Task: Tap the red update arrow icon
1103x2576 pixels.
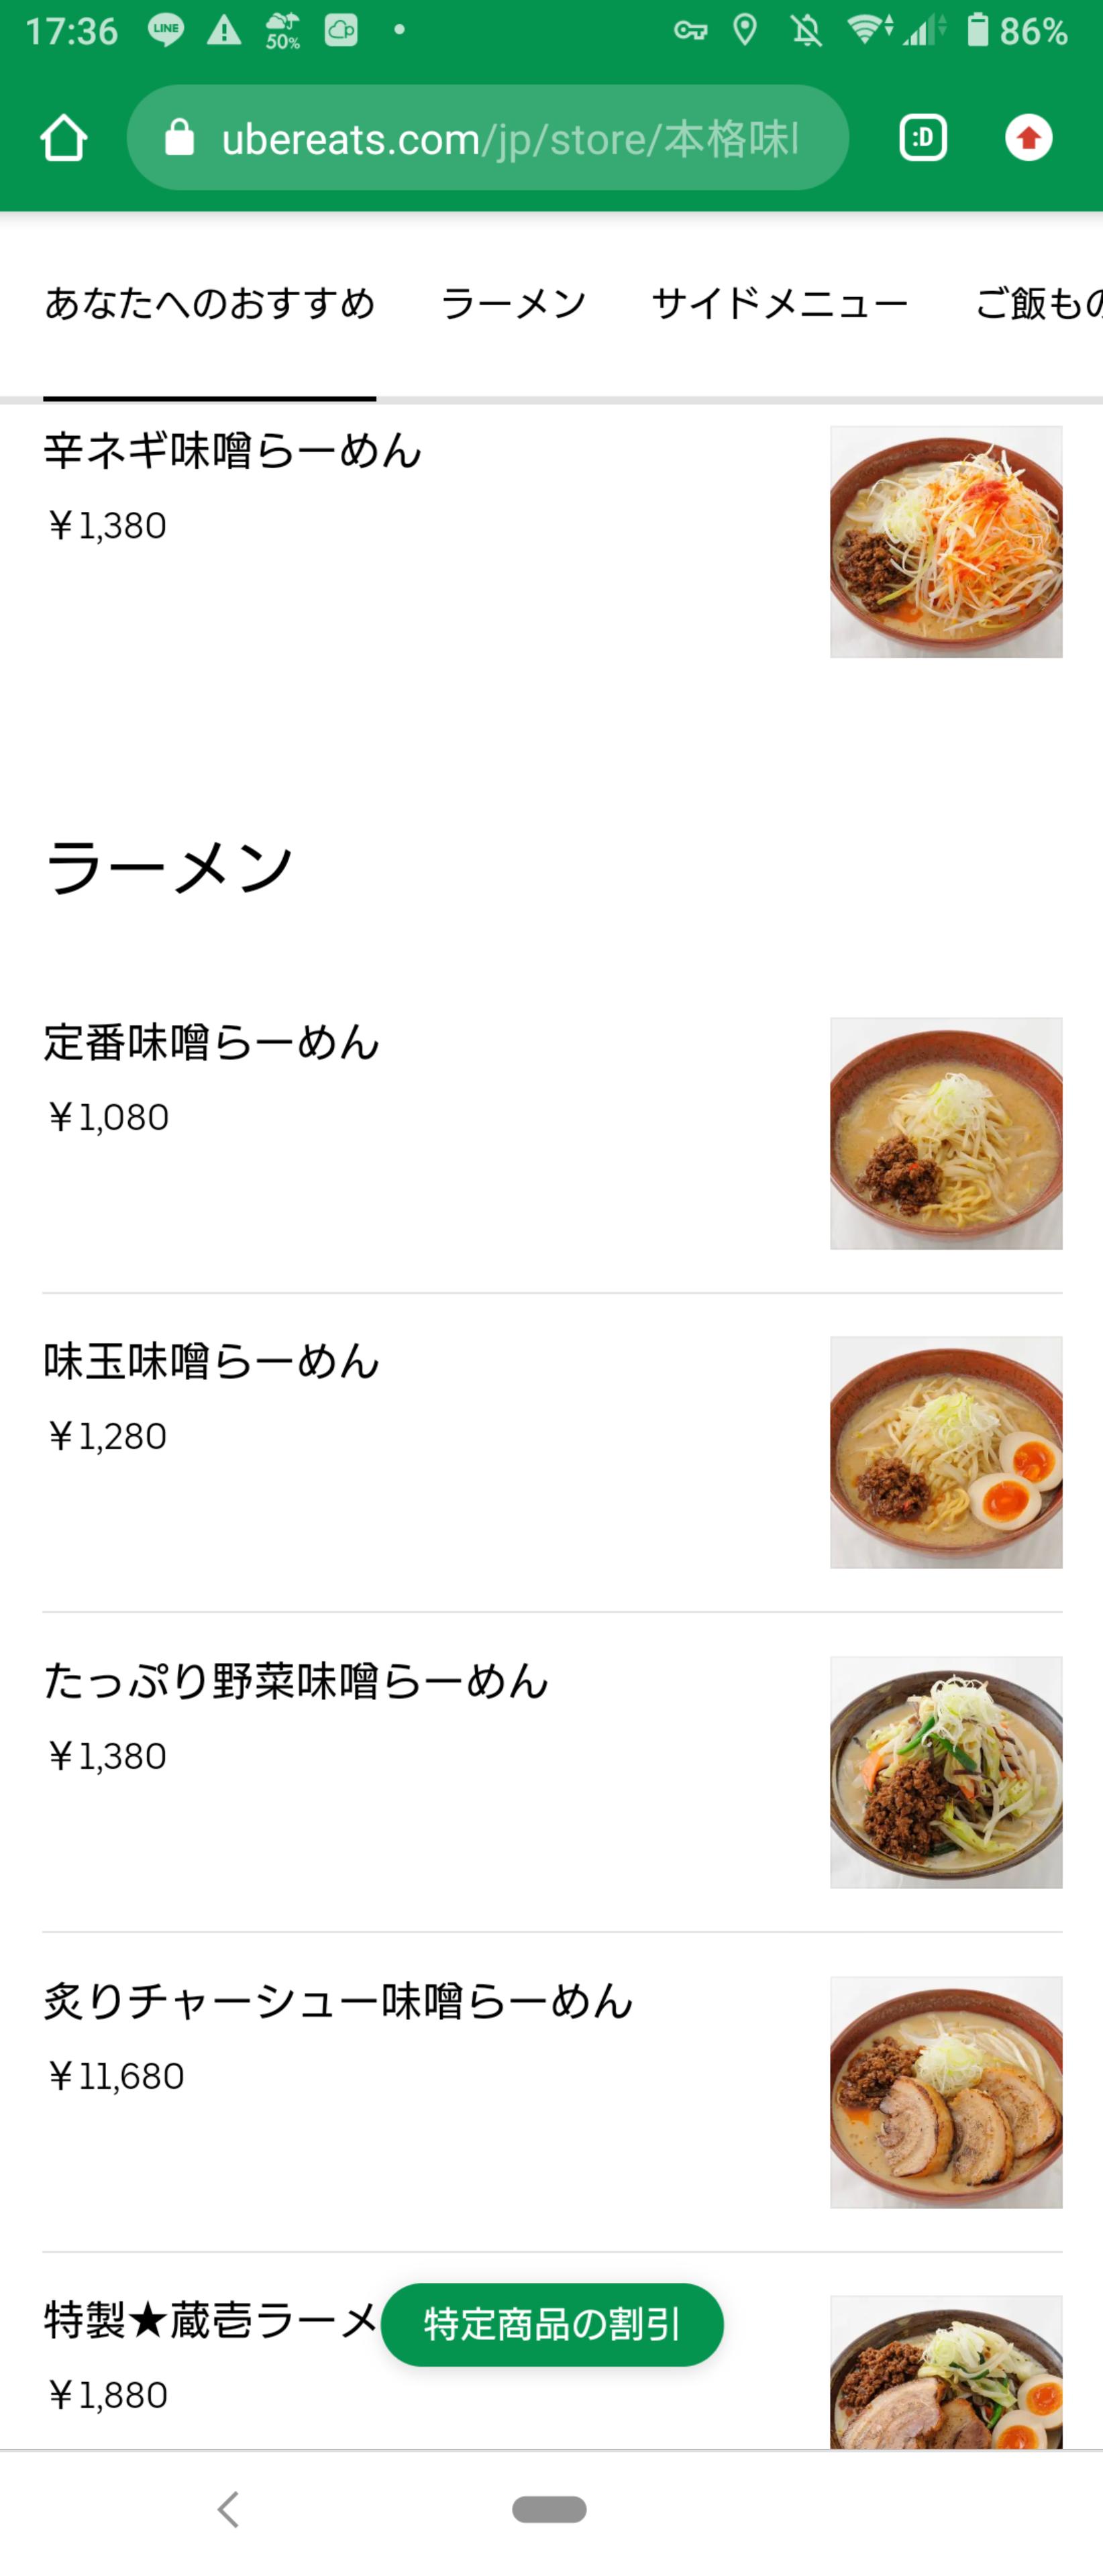Action: [1028, 138]
